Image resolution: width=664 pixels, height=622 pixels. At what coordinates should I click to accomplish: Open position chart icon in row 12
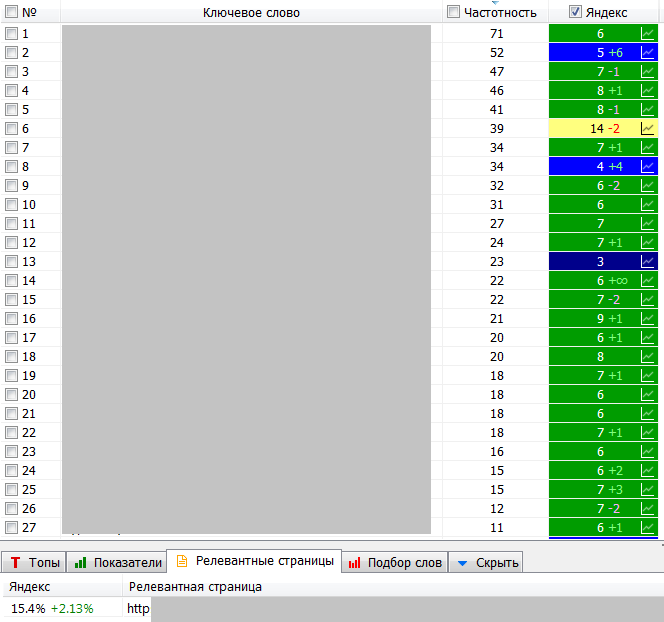tap(647, 243)
